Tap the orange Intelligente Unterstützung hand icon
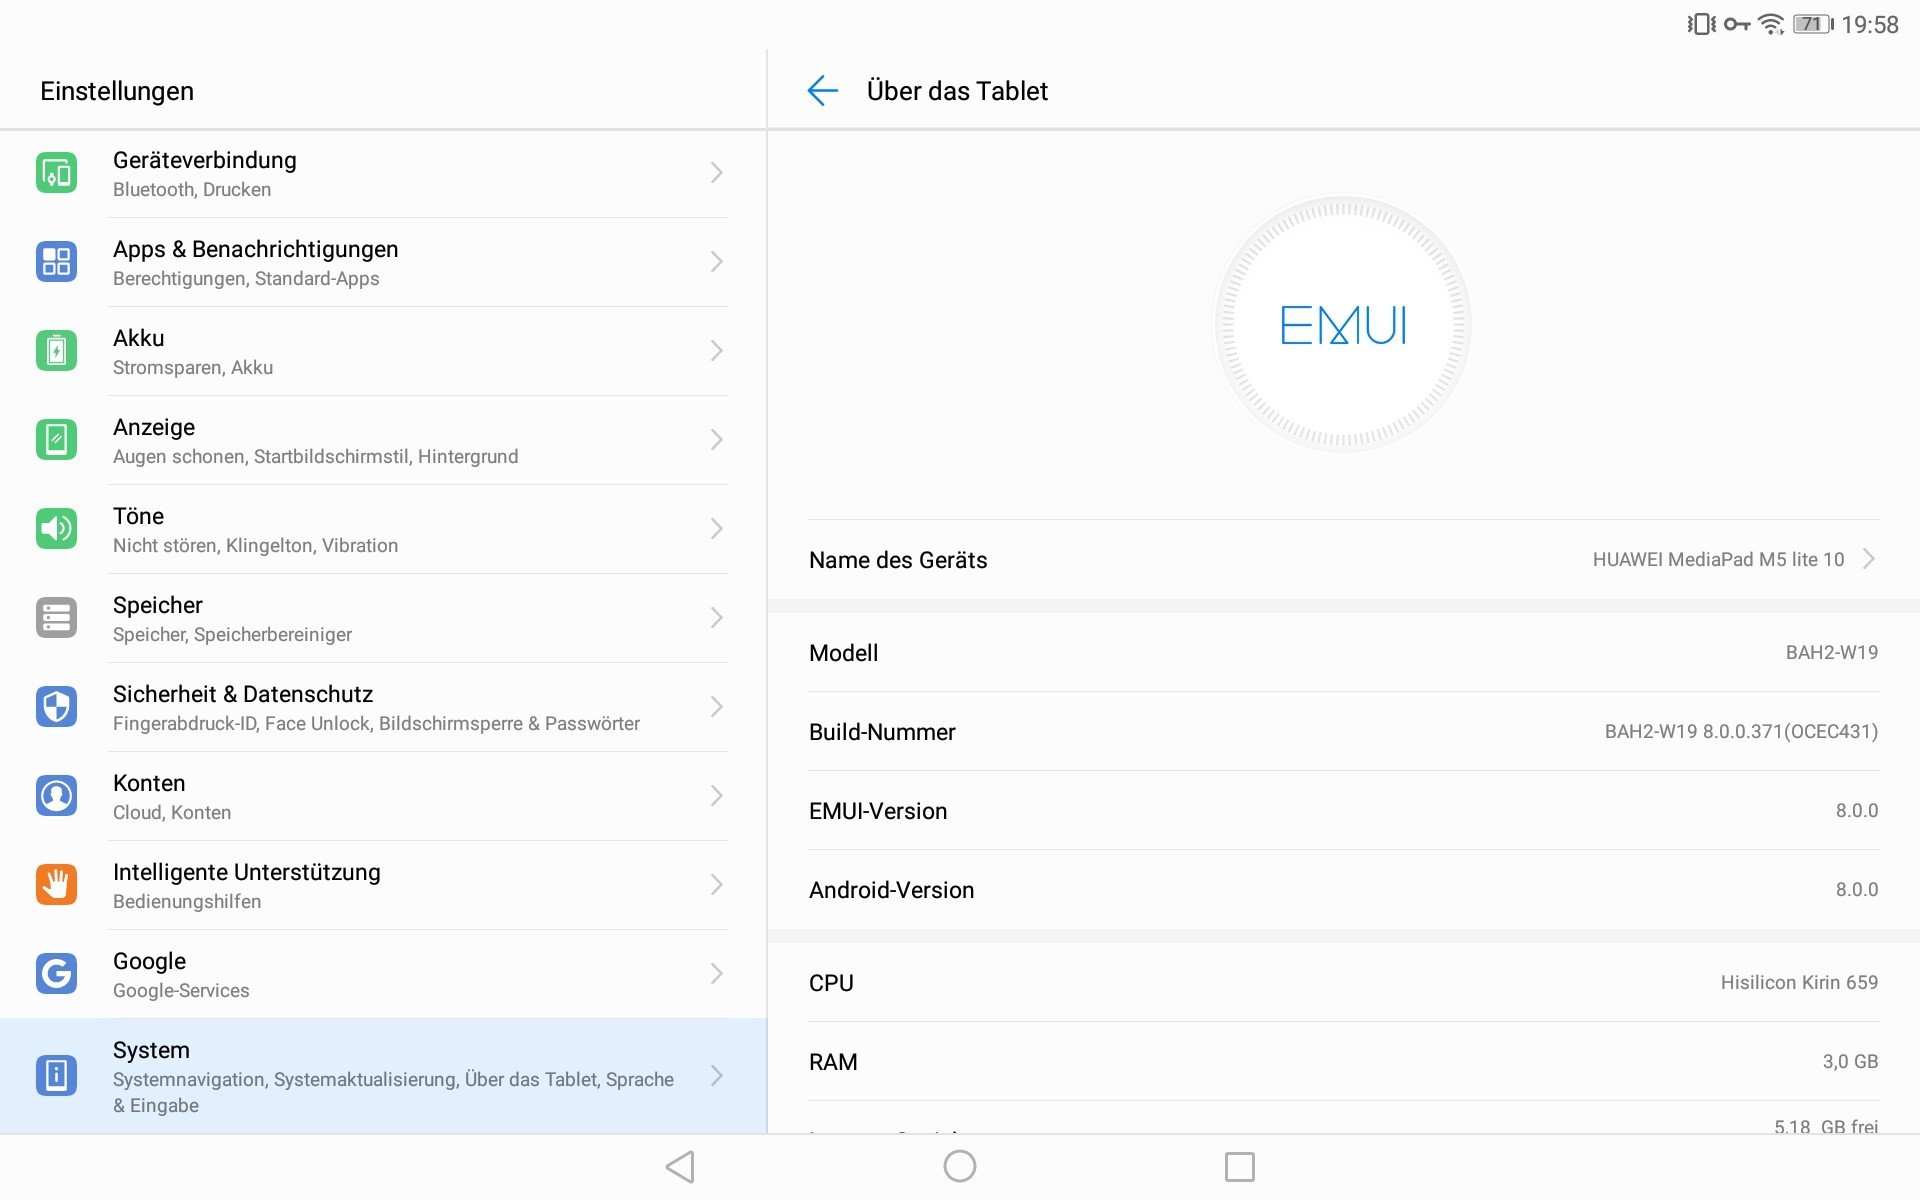Viewport: 1920px width, 1200px height. pos(57,885)
